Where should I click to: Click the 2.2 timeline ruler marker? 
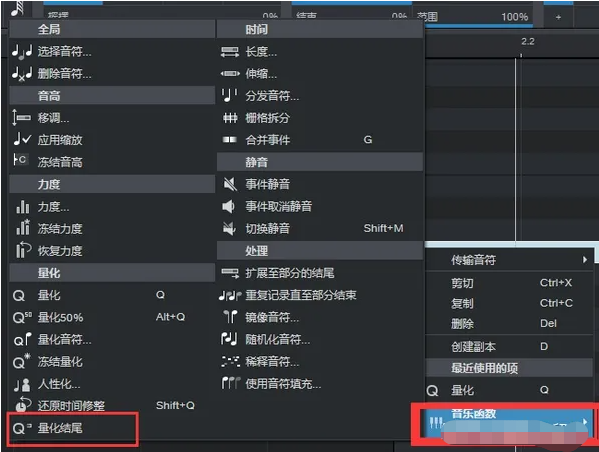coord(528,41)
